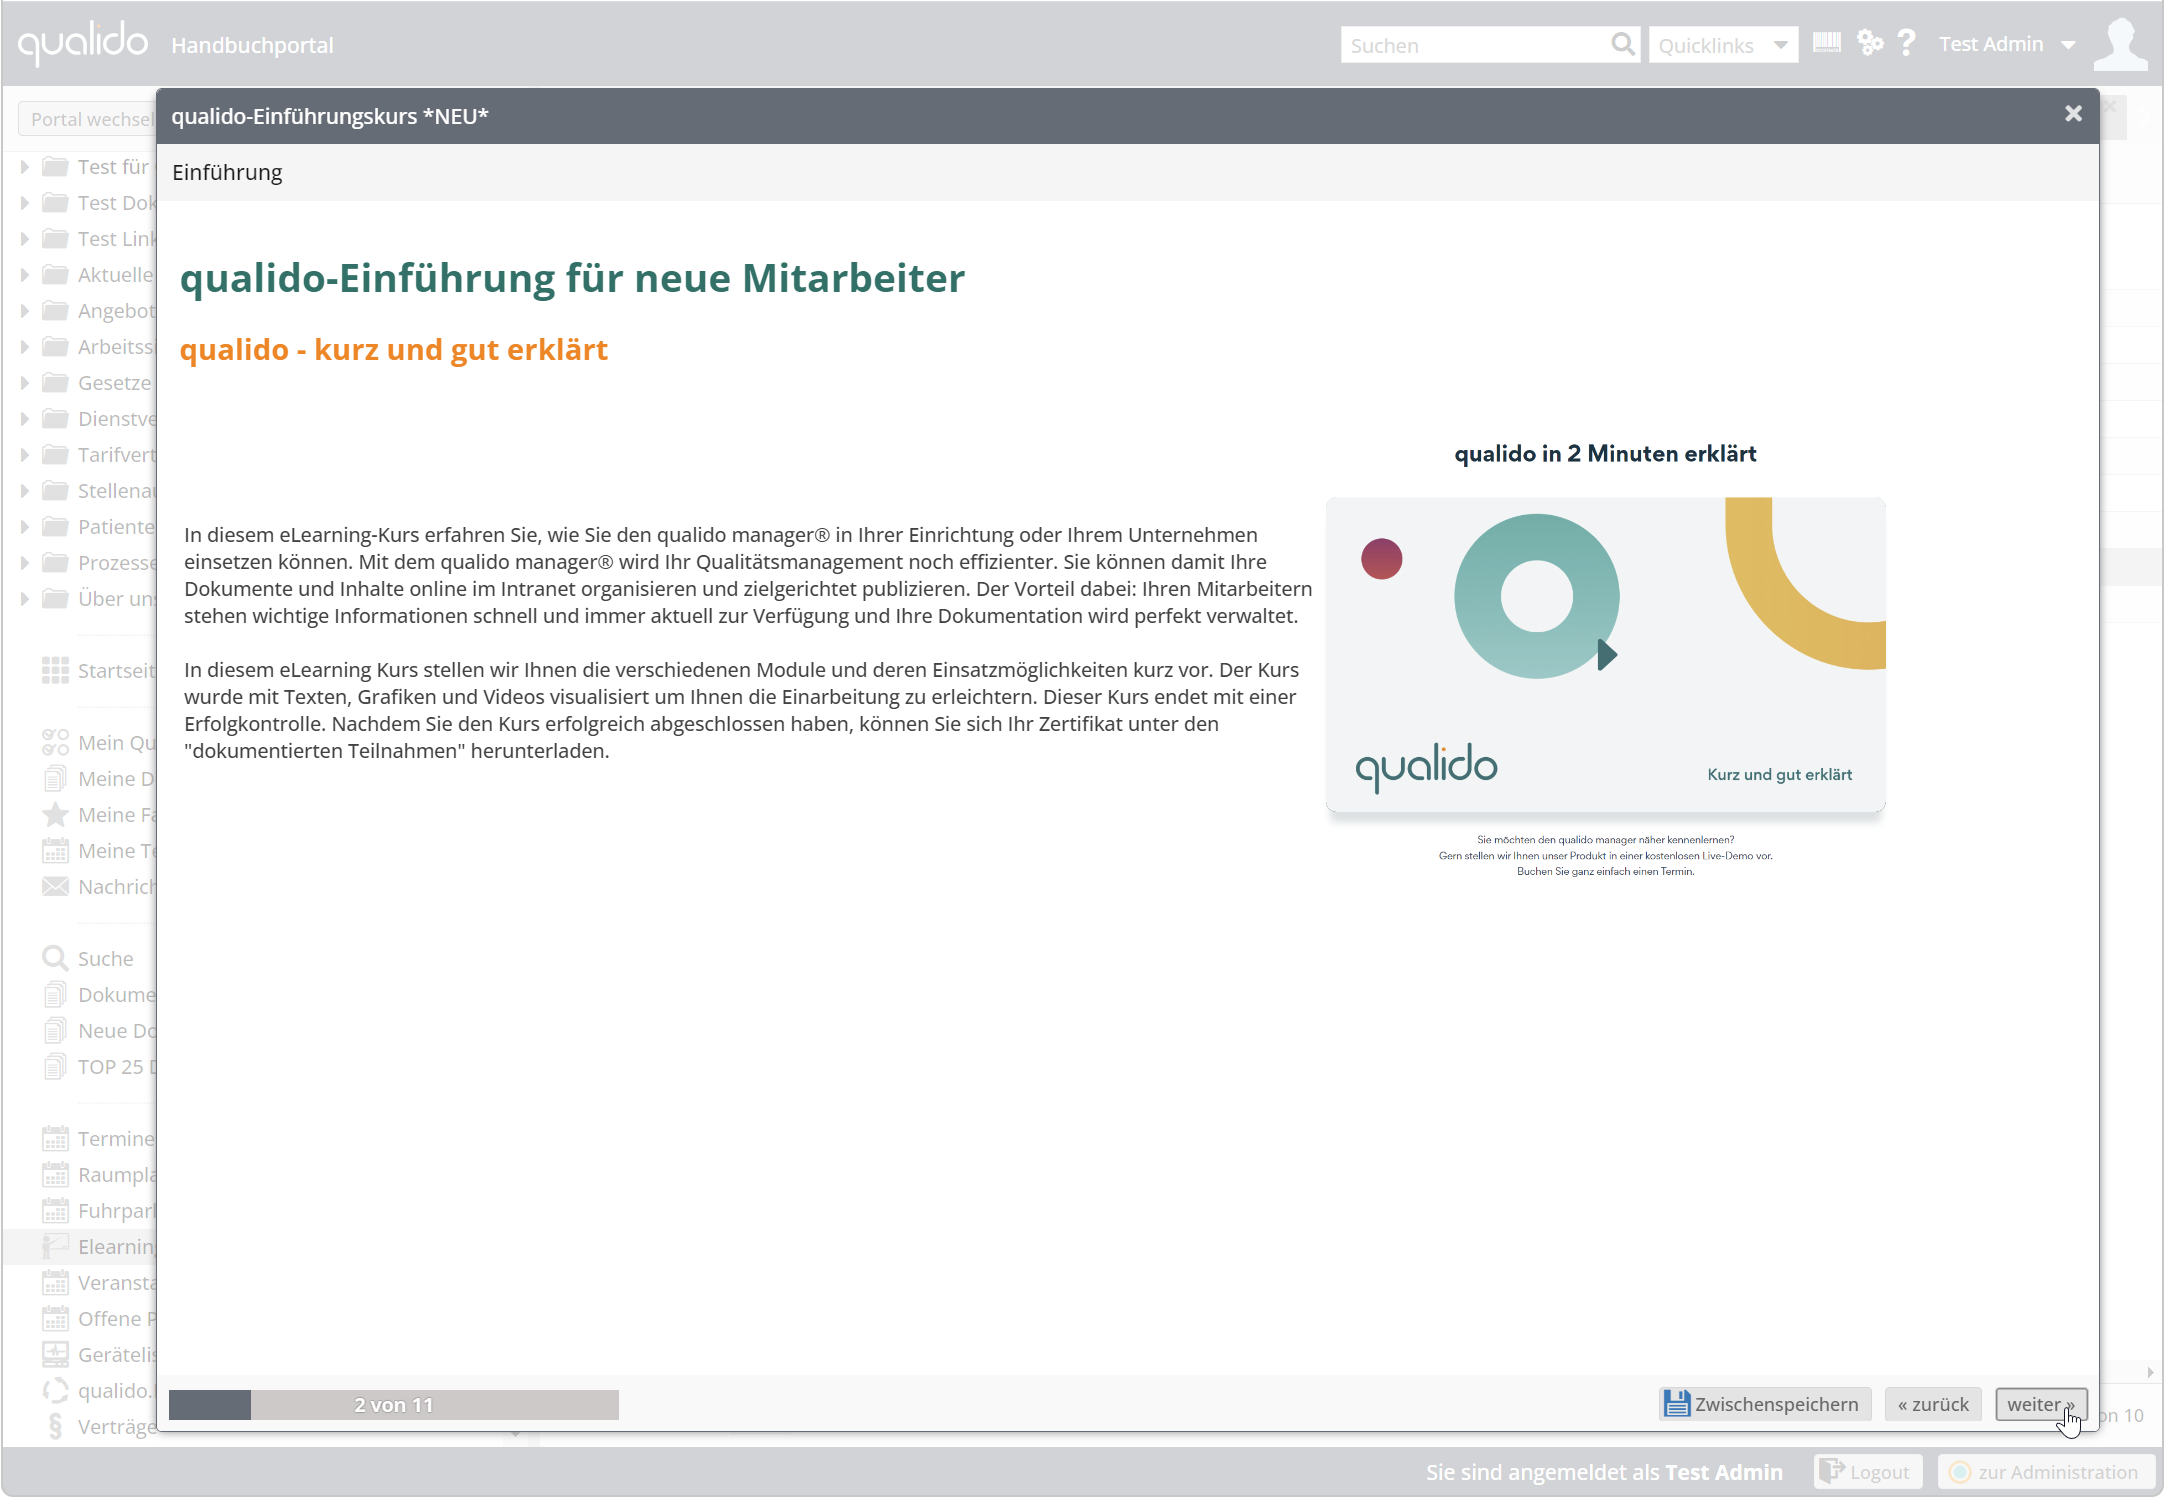Screen dimensions: 2165x1498
Task: Expand the Arbeitss folder
Action: 25,347
